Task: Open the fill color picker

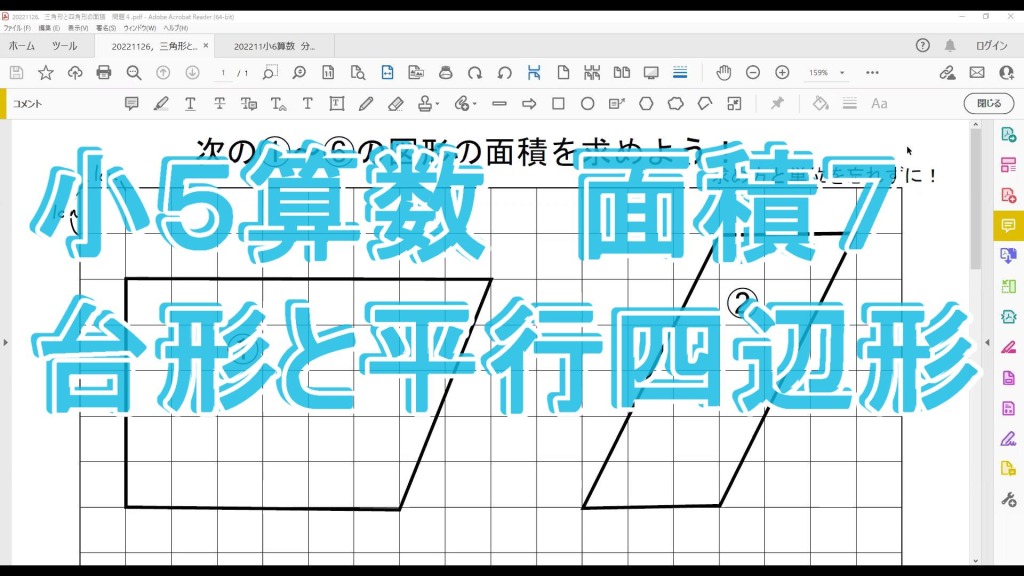Action: [x=820, y=103]
